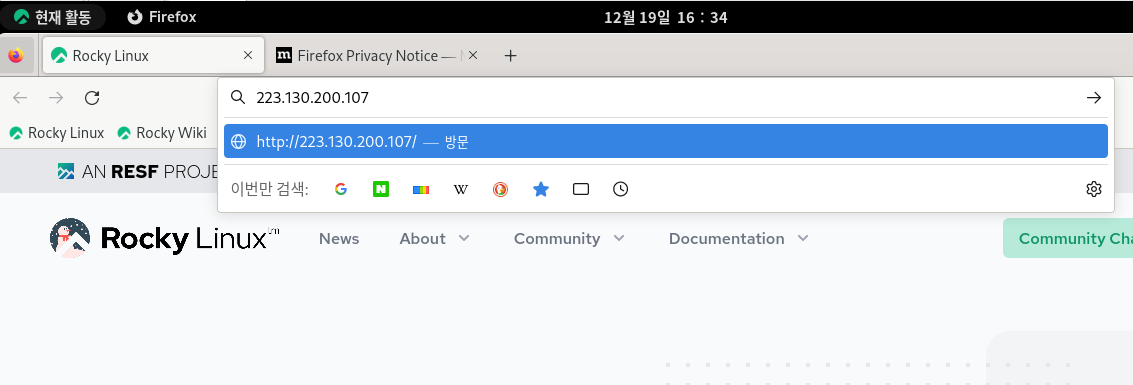The width and height of the screenshot is (1133, 385).
Task: Open the Firefox app menu in top bar
Action: 161,17
